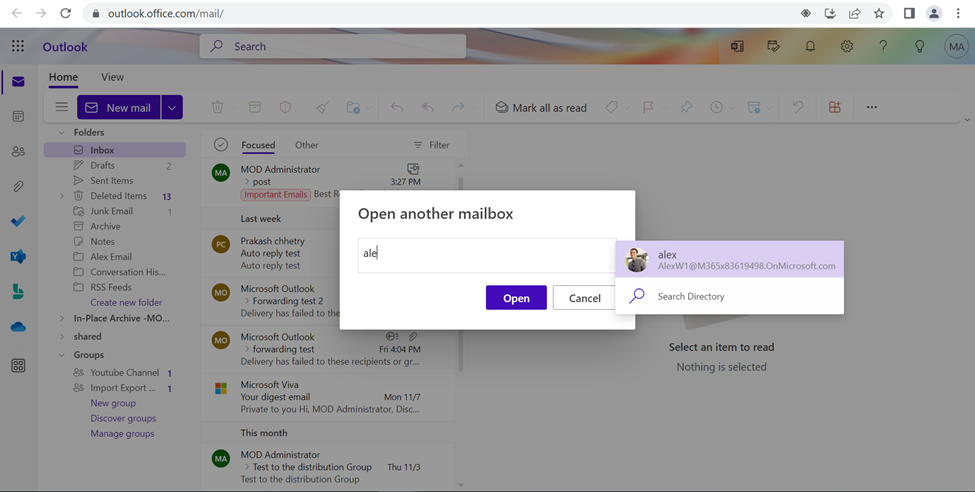Open the Files paperclip icon in left rail
Screen dimensions: 975x492
[18, 186]
